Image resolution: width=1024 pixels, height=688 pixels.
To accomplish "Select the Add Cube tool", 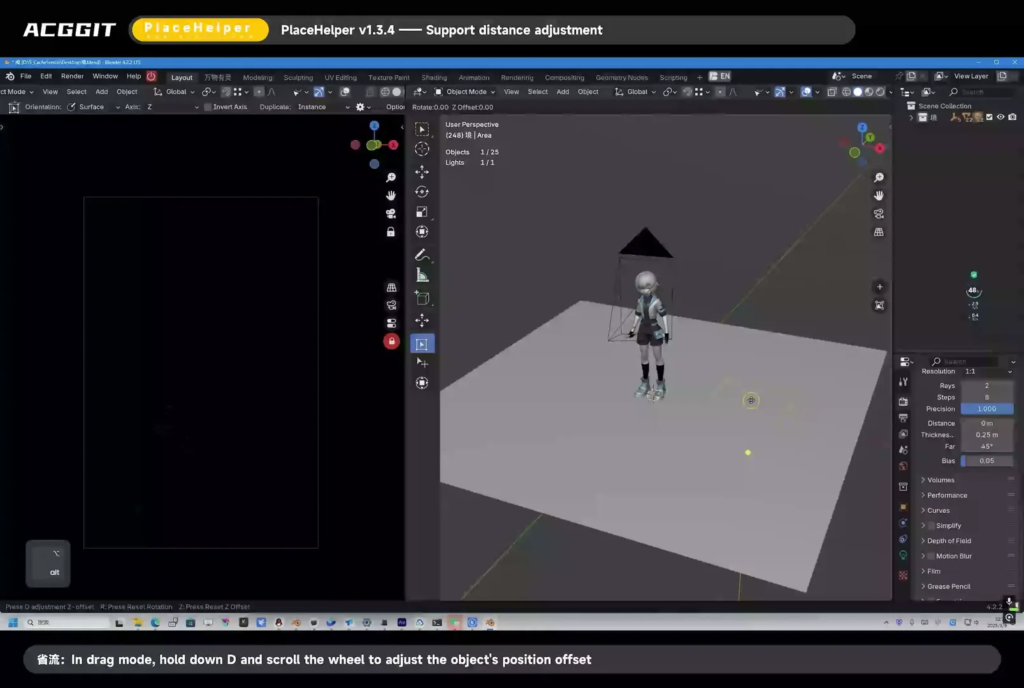I will [422, 298].
